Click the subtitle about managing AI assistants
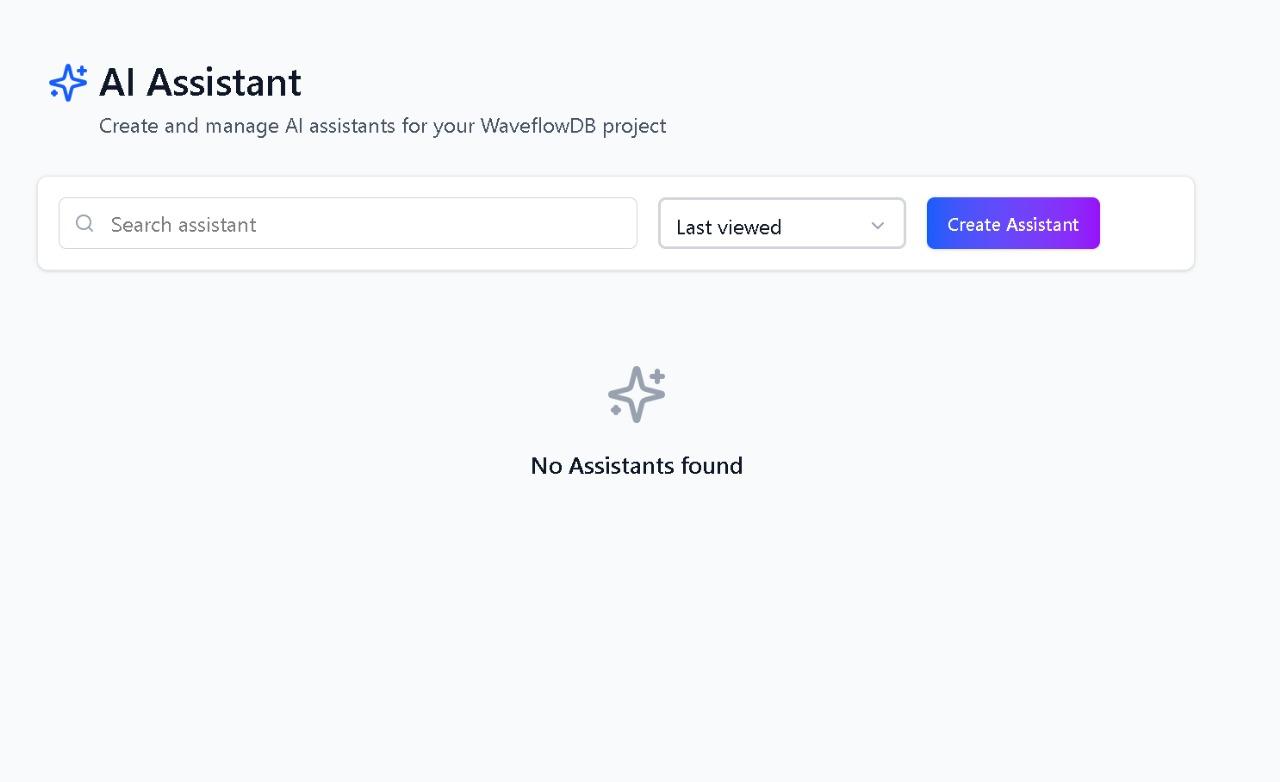This screenshot has height=782, width=1280. tap(382, 126)
